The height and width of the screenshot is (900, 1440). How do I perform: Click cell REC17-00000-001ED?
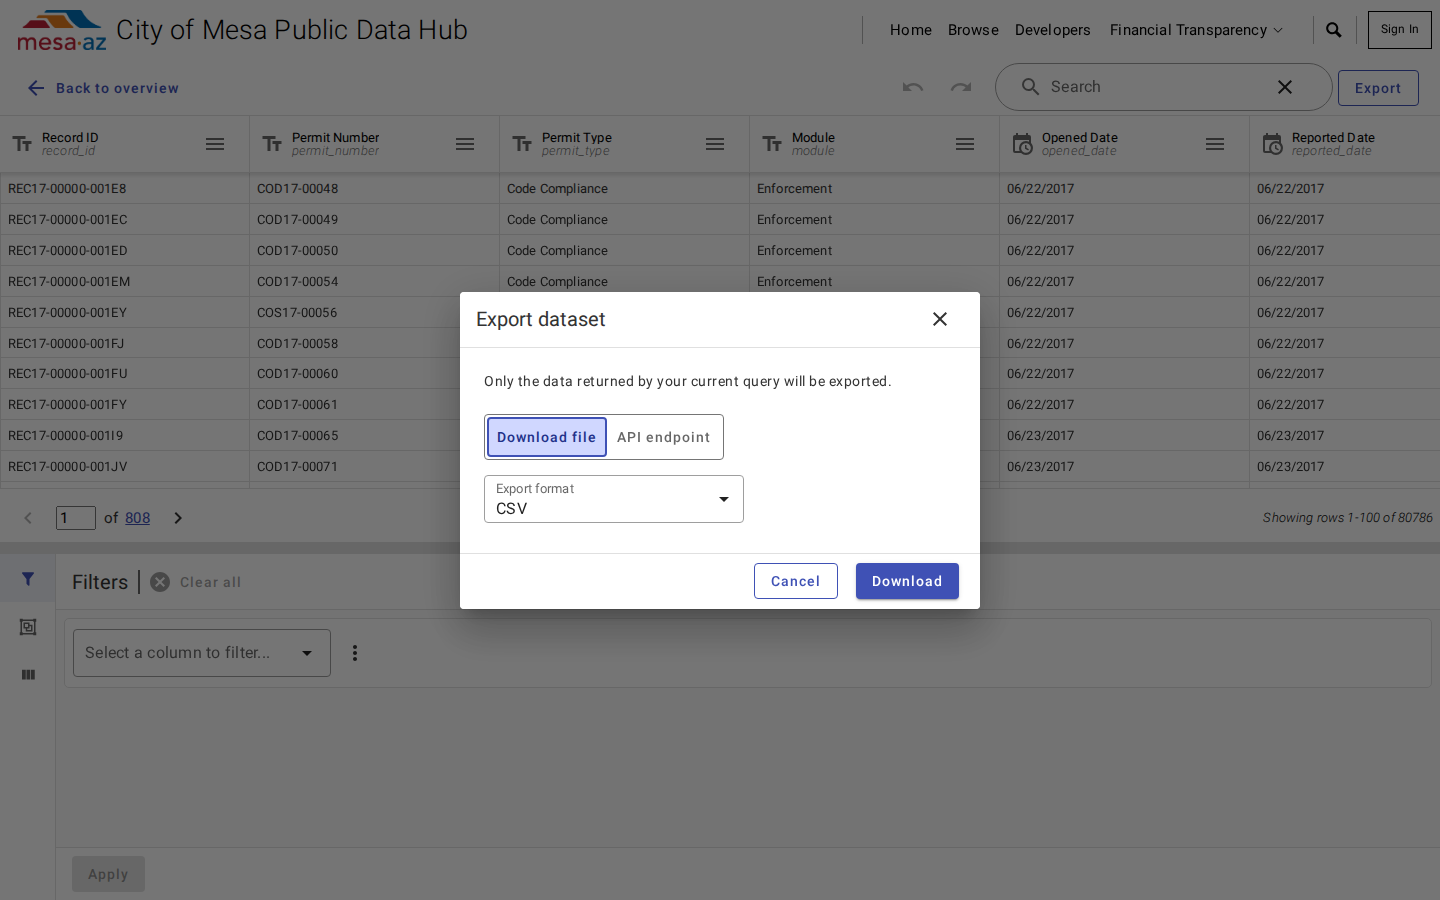(x=125, y=250)
